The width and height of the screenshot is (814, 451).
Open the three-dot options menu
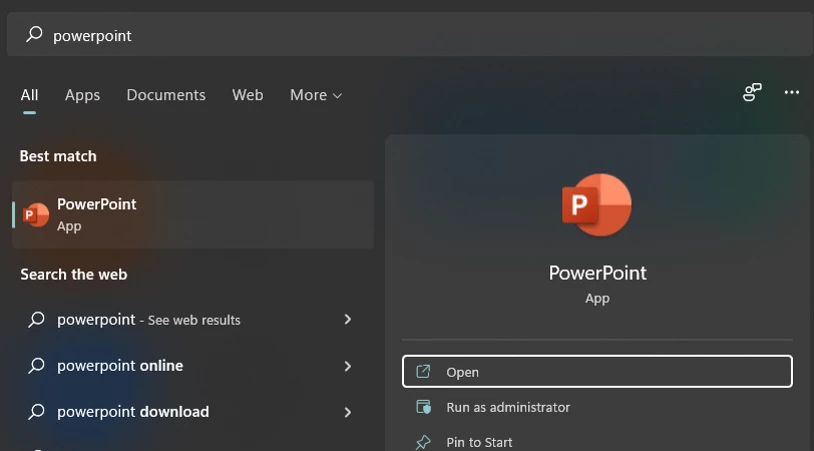792,92
